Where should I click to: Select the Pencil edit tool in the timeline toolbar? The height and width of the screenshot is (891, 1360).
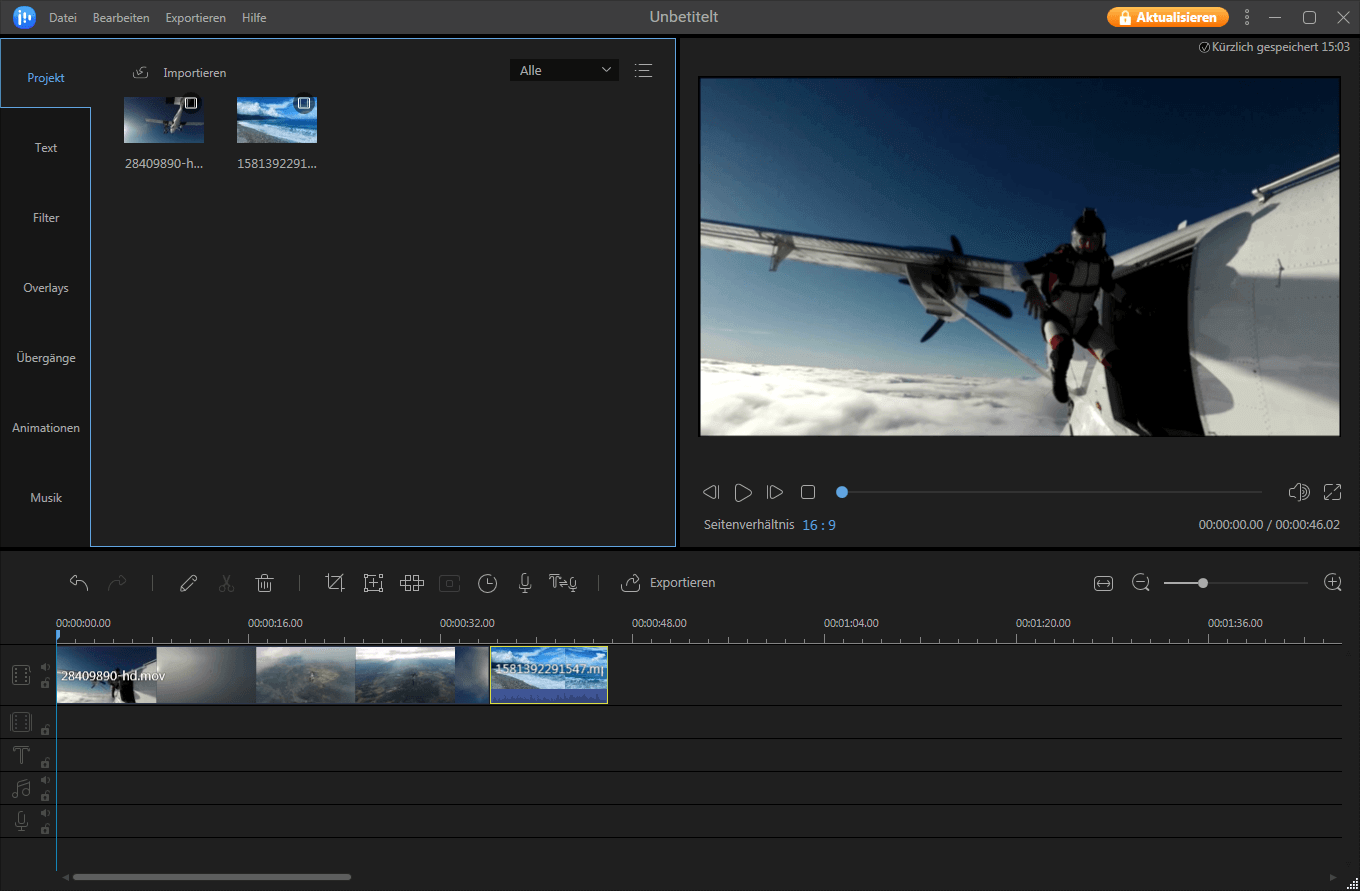188,583
